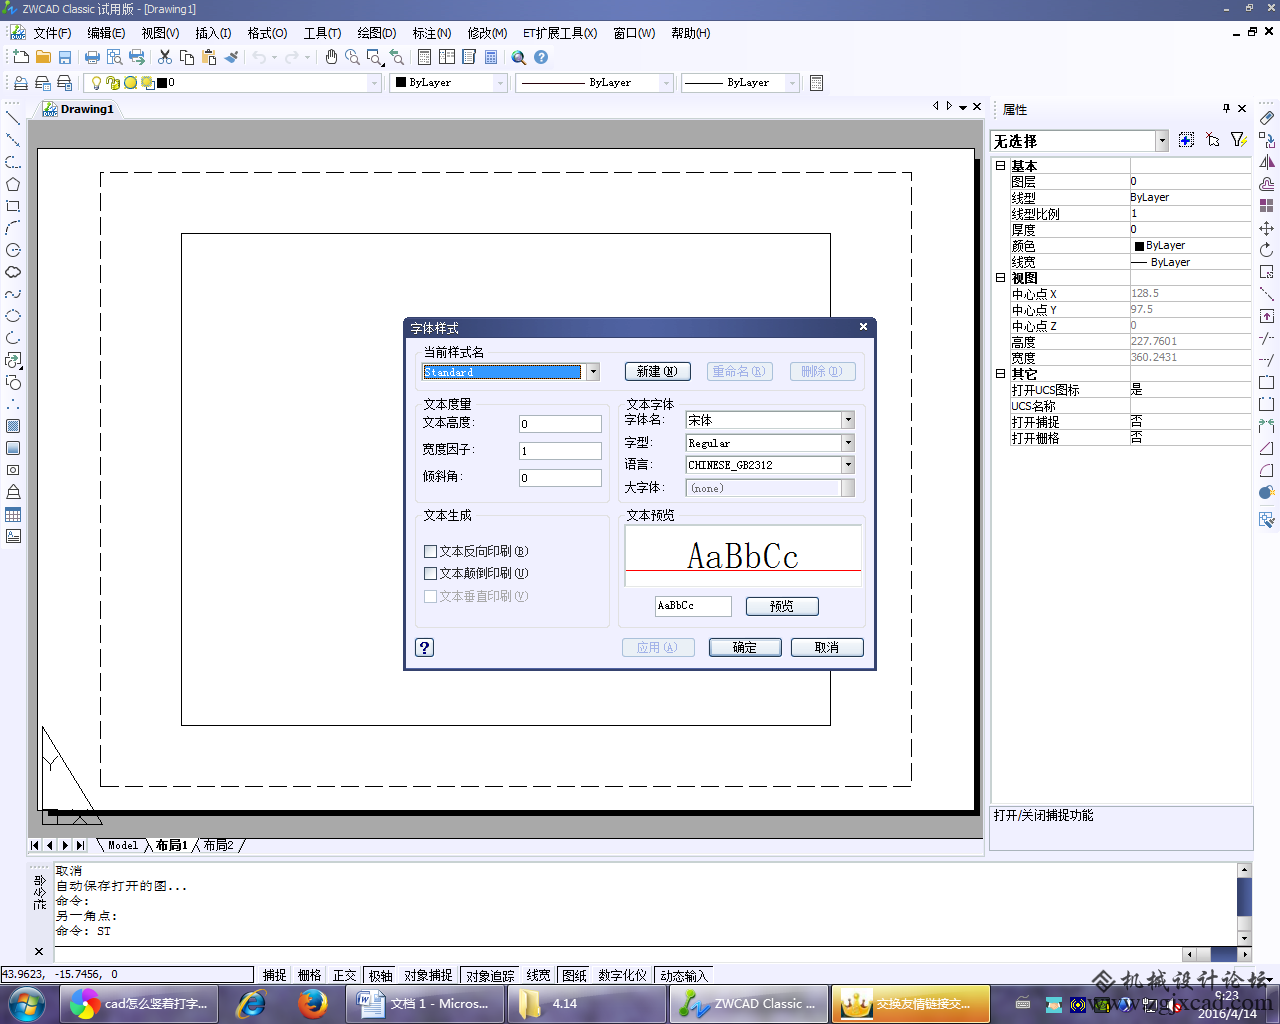Toggle 对象捕捉 object snap in status bar

(x=428, y=975)
